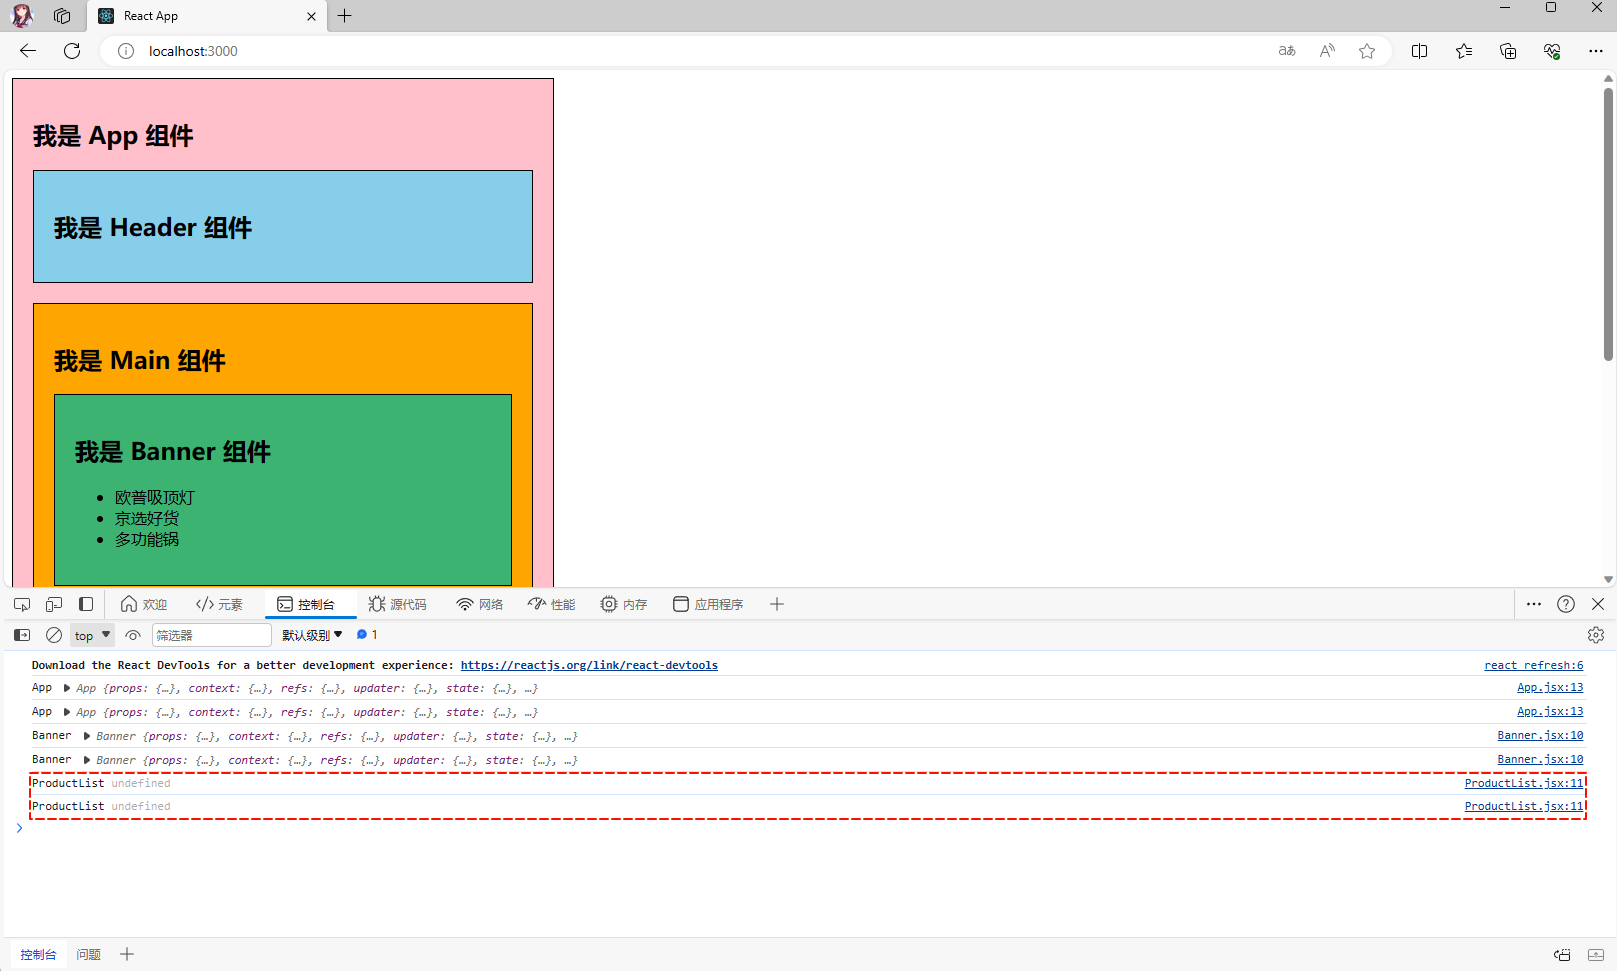Toggle the console sidebar panel icon
Image resolution: width=1617 pixels, height=971 pixels.
[x=22, y=635]
